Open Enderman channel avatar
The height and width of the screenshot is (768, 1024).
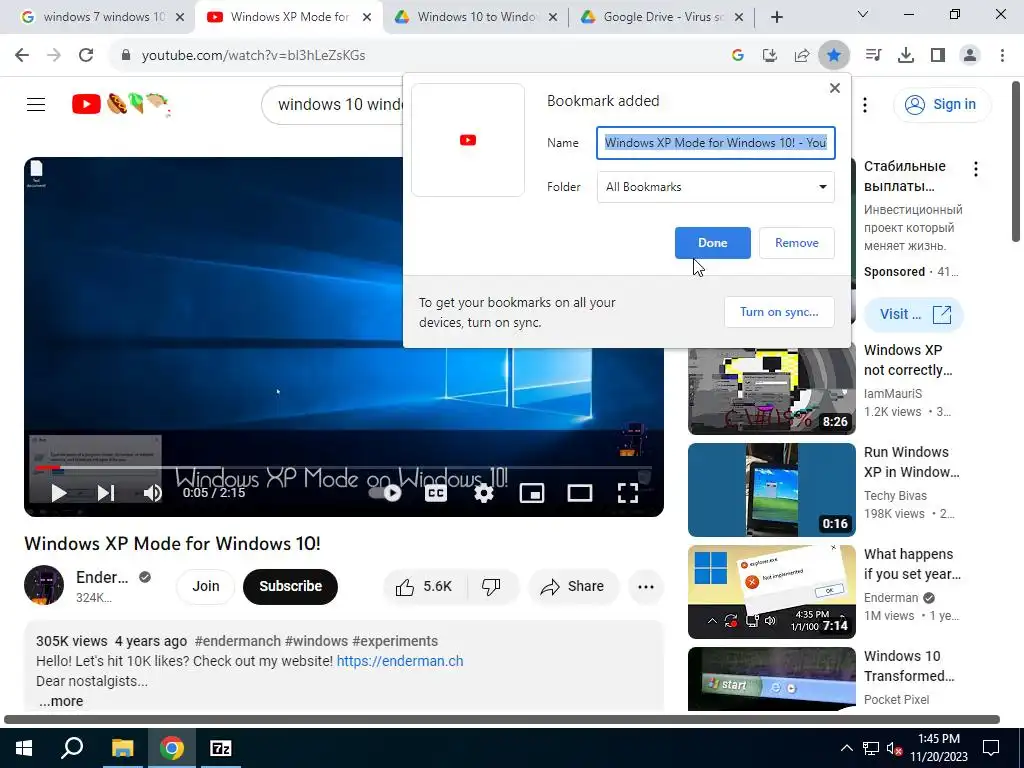[44, 585]
